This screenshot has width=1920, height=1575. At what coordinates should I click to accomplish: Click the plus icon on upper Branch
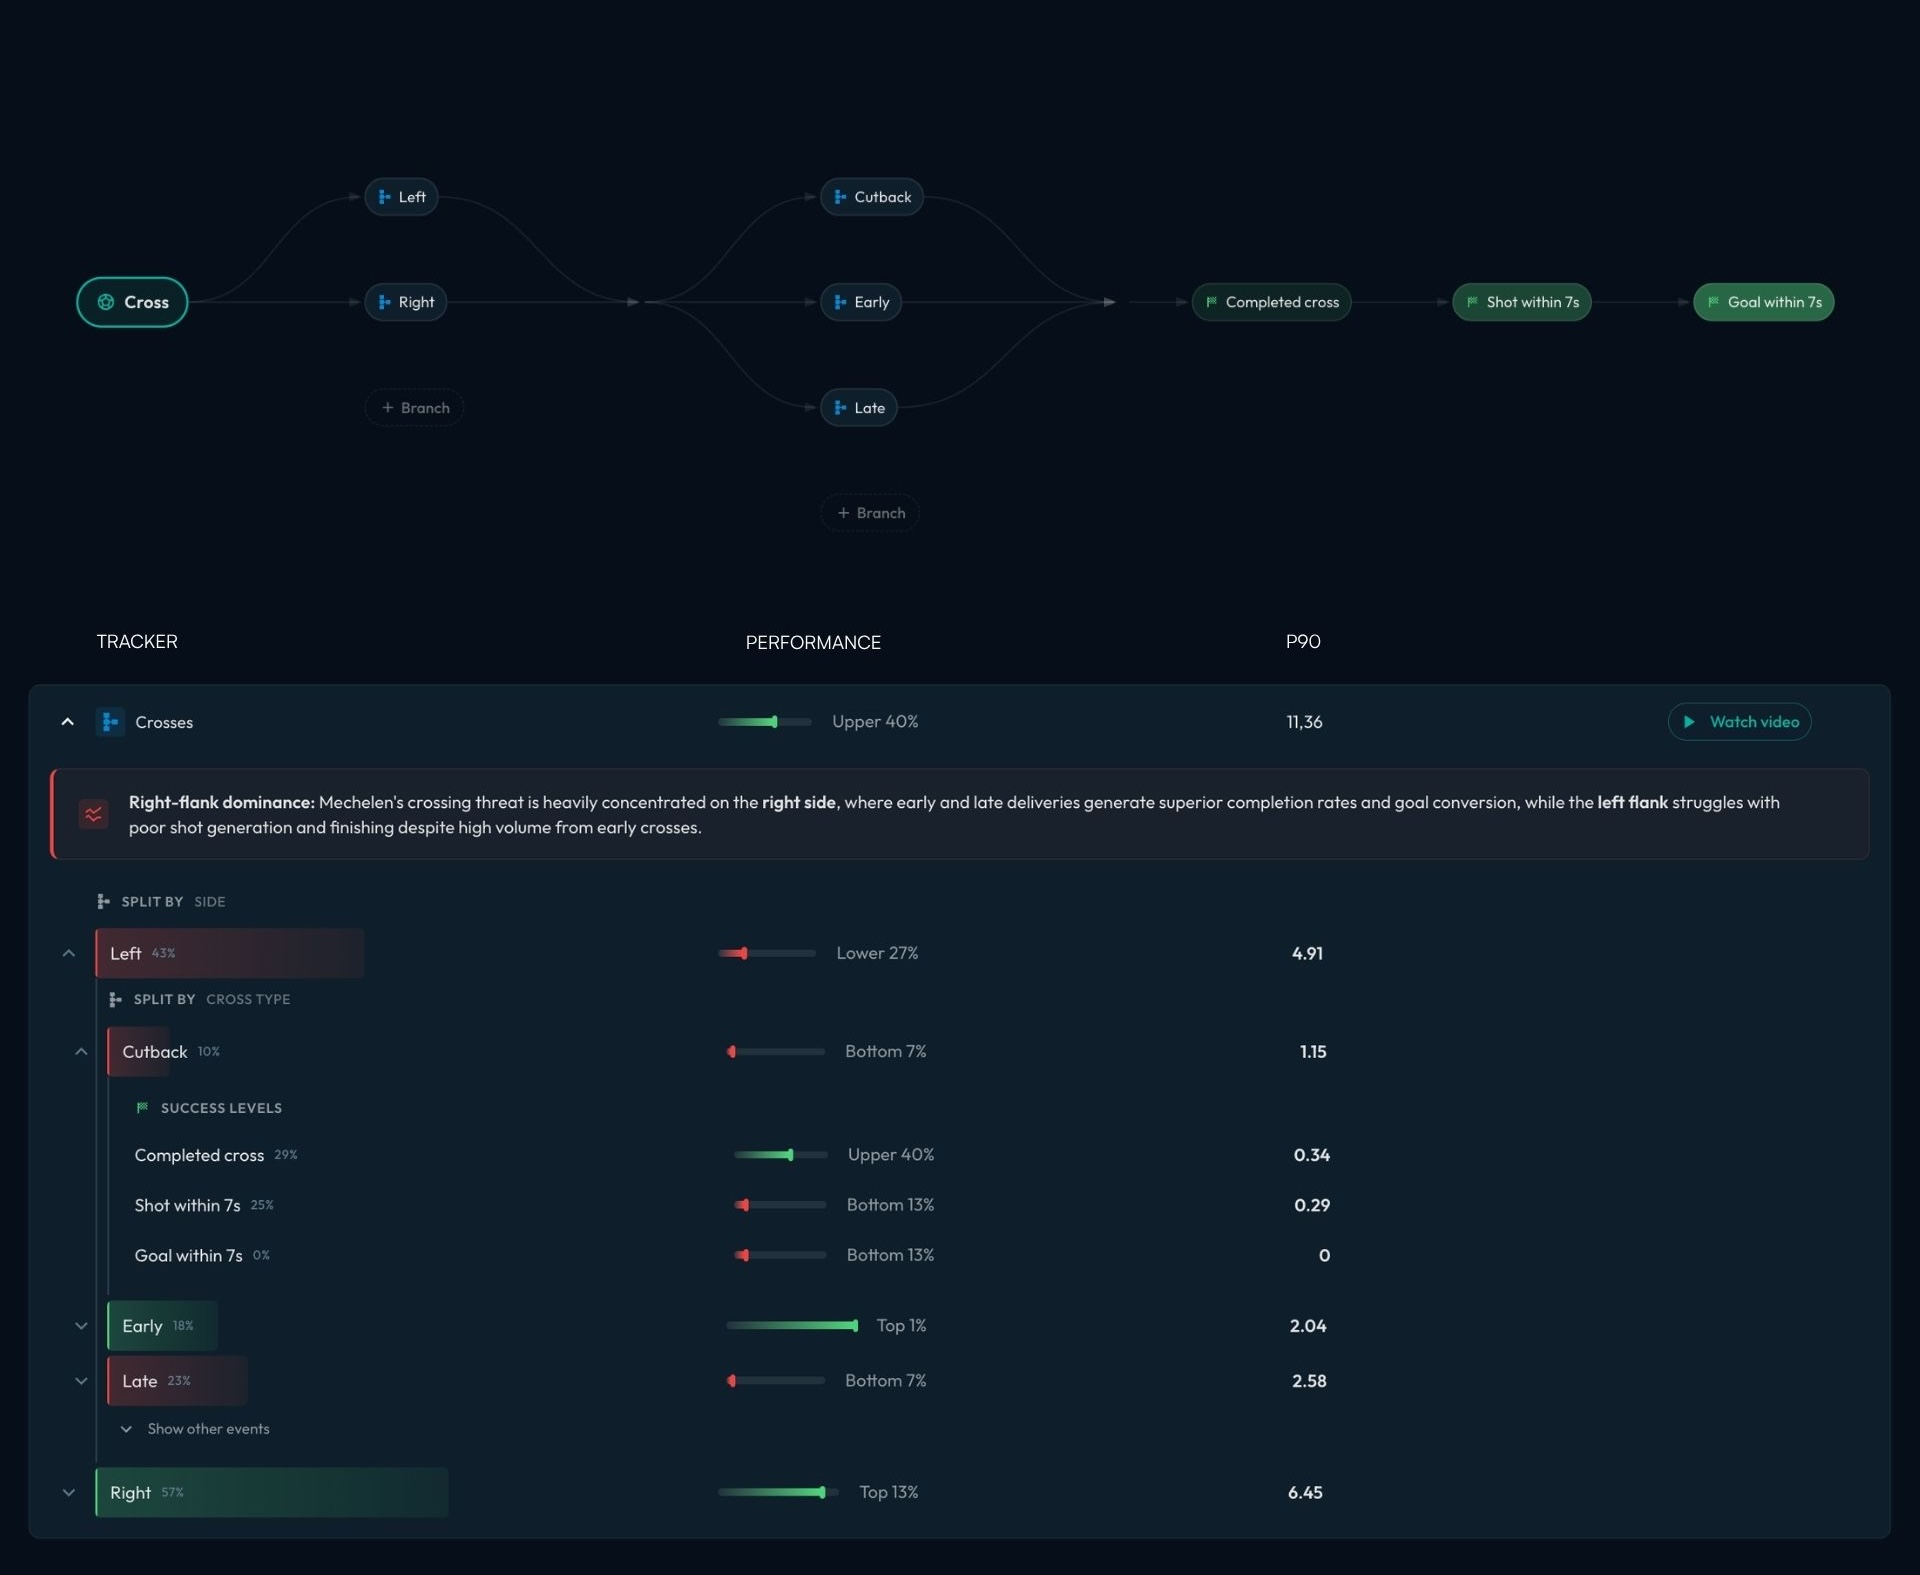click(x=388, y=408)
